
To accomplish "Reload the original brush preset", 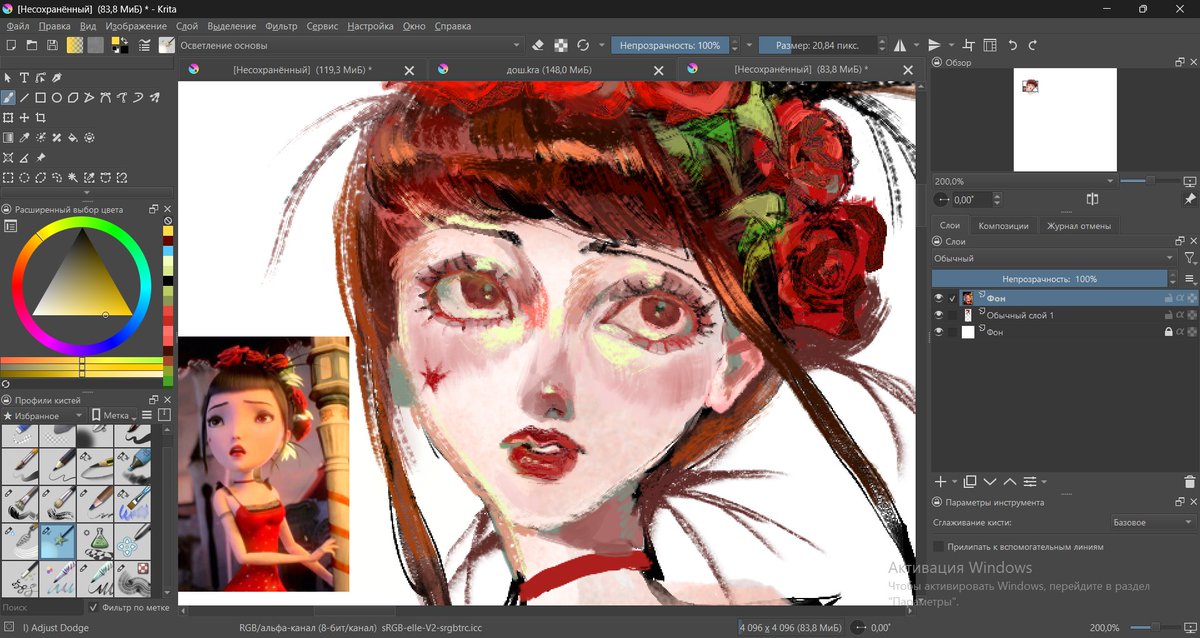I will [583, 45].
